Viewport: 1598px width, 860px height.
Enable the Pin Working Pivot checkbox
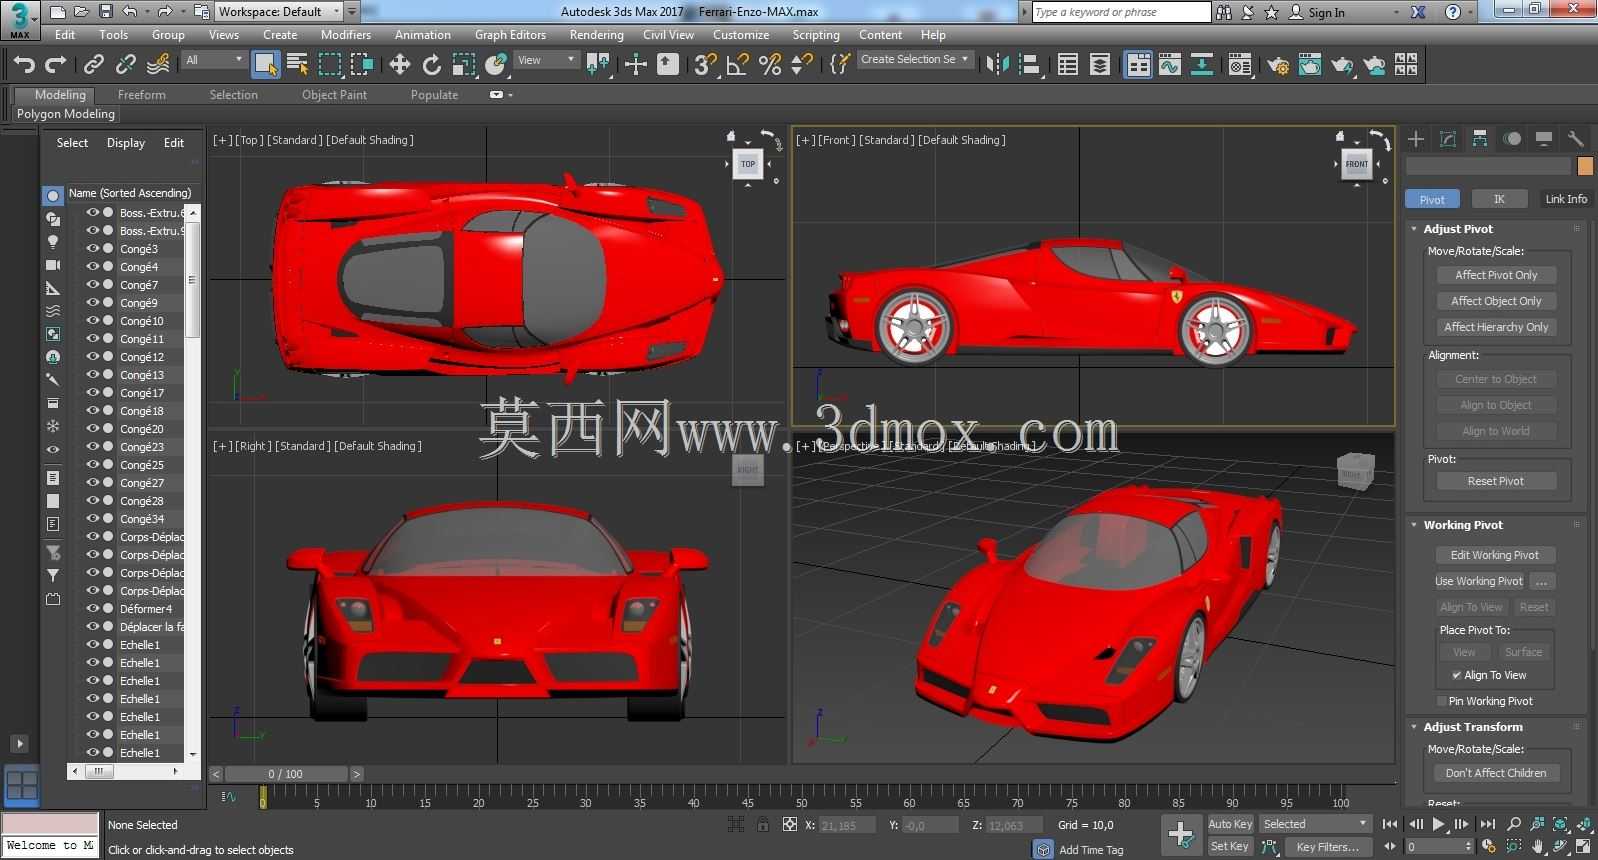[x=1441, y=701]
